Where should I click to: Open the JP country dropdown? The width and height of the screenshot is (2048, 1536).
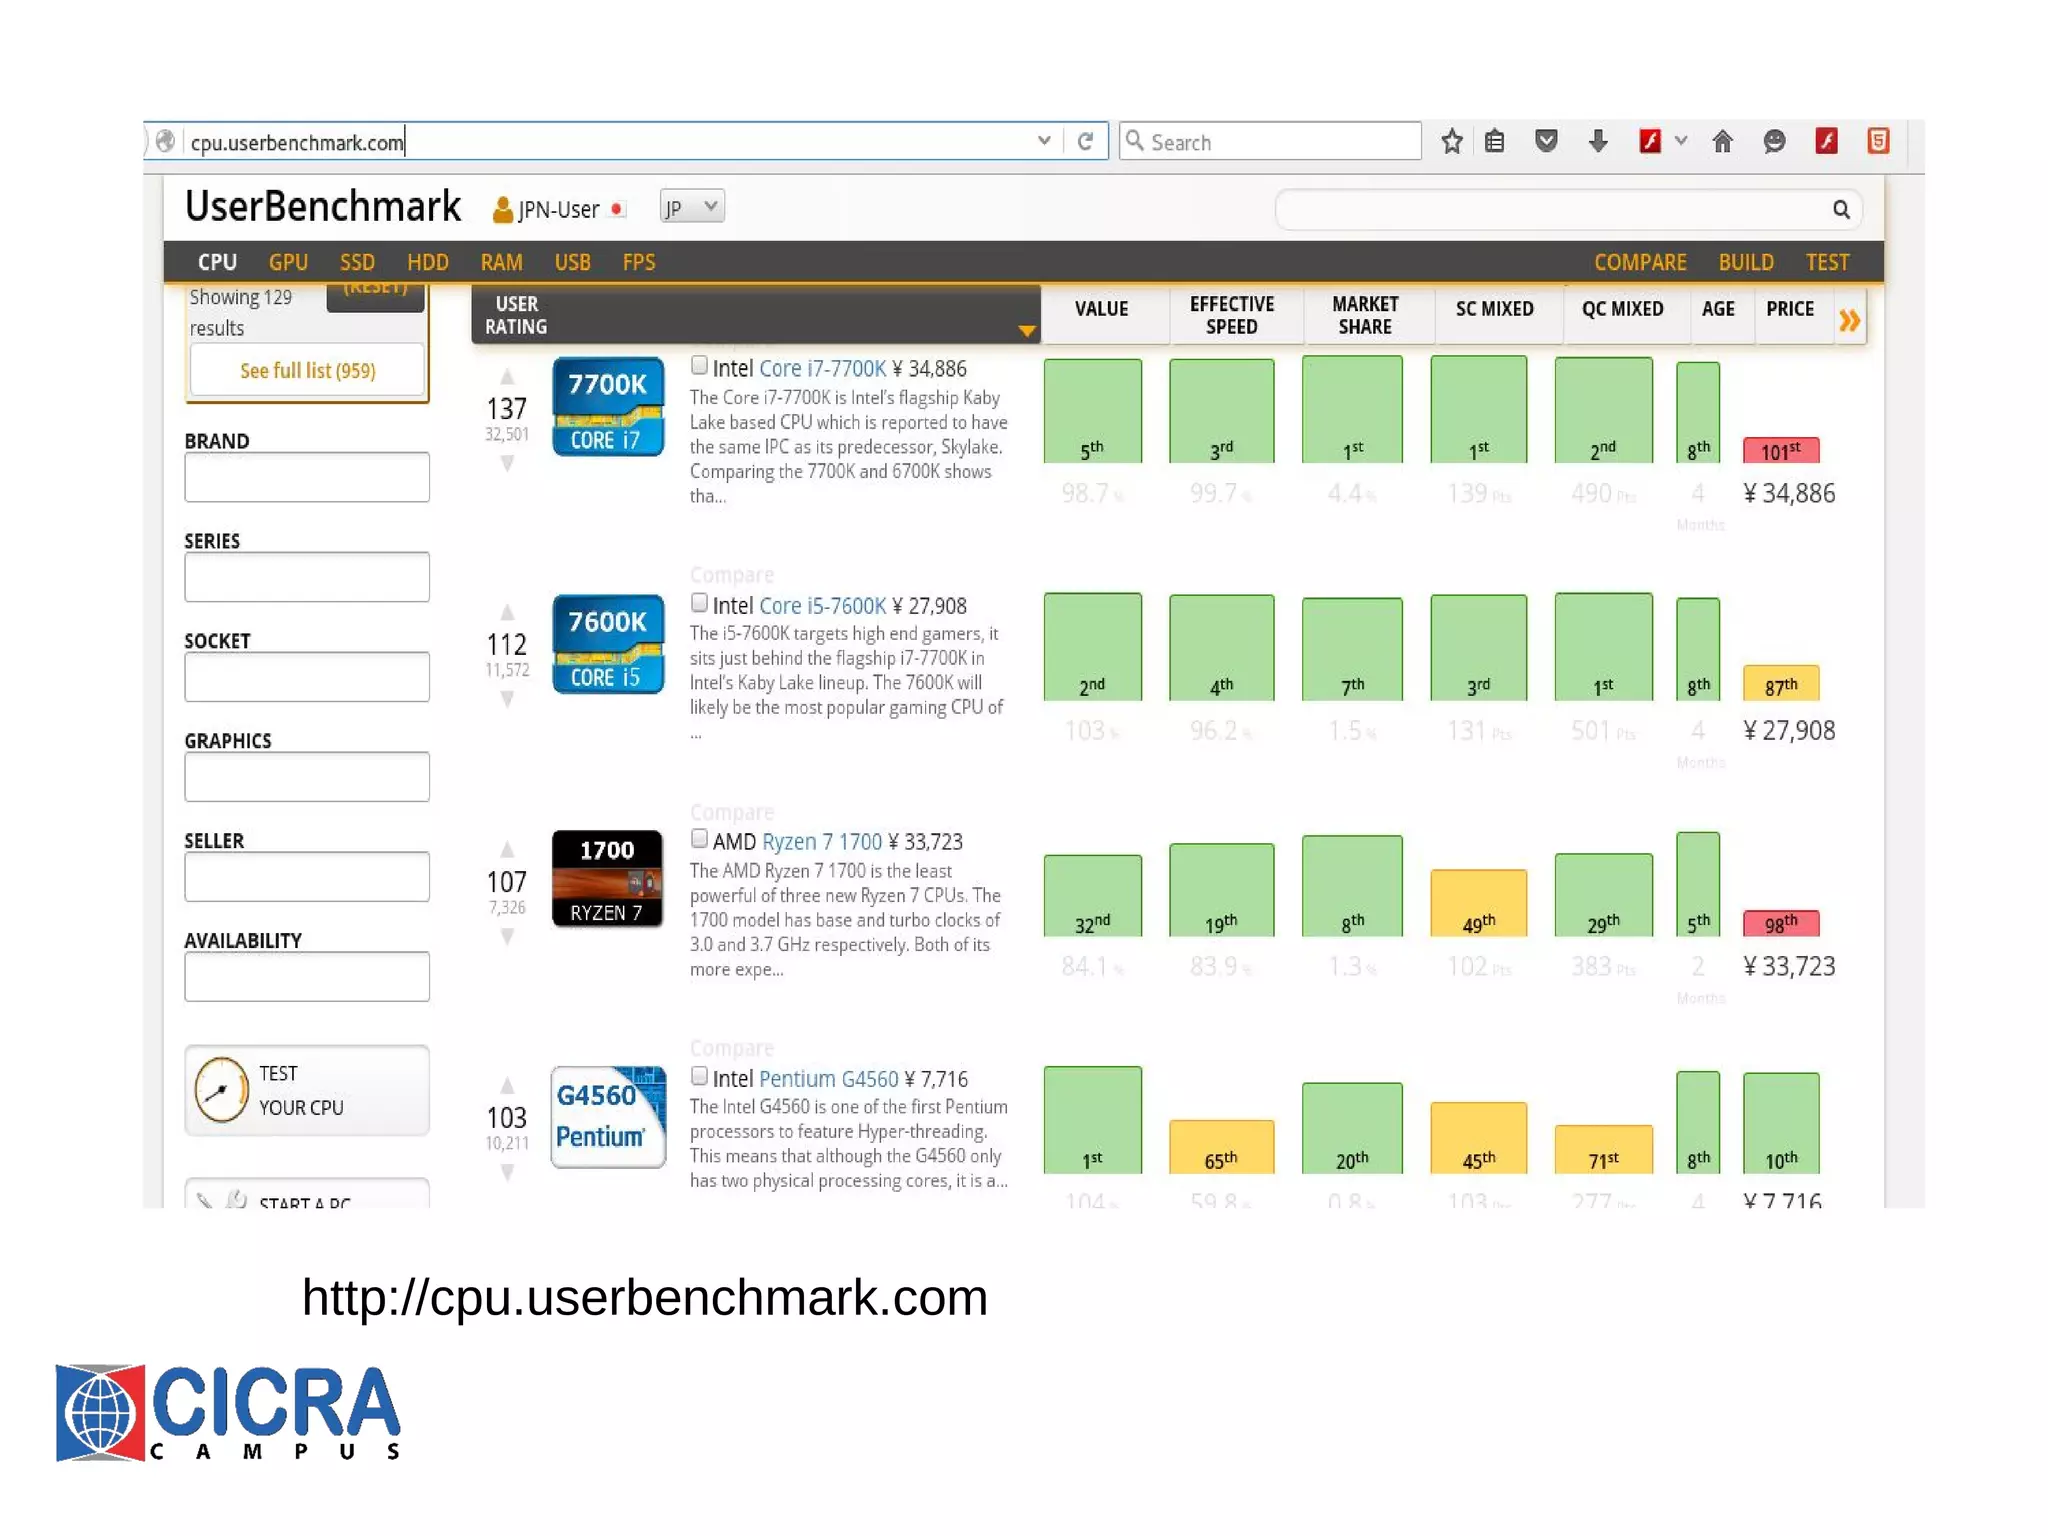tap(692, 207)
